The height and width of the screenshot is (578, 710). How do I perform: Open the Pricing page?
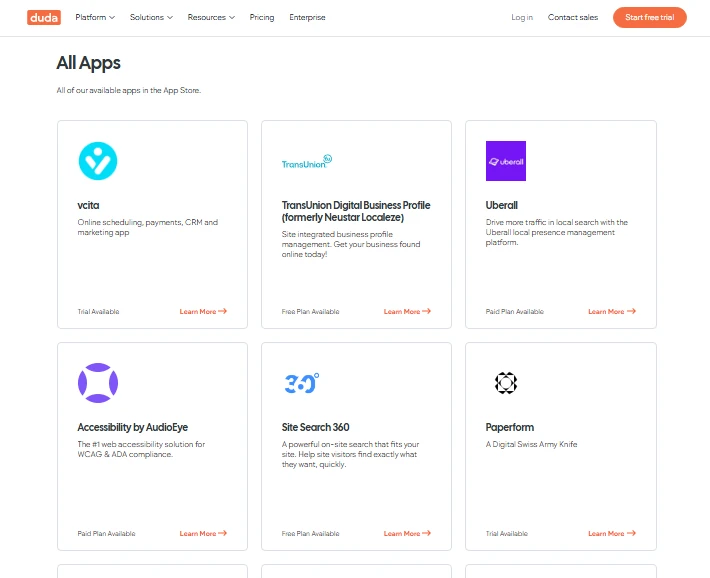262,17
